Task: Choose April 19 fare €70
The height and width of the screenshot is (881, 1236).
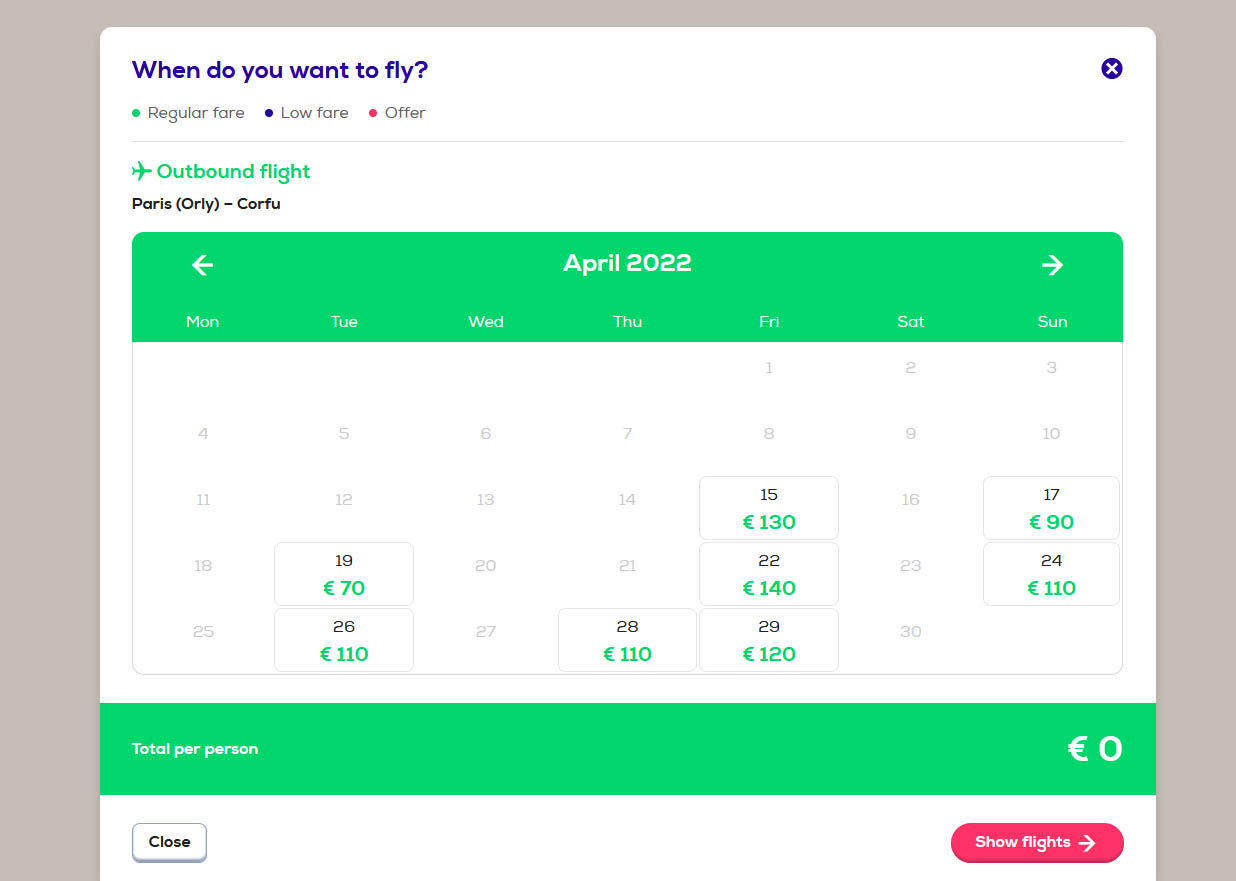Action: tap(344, 574)
